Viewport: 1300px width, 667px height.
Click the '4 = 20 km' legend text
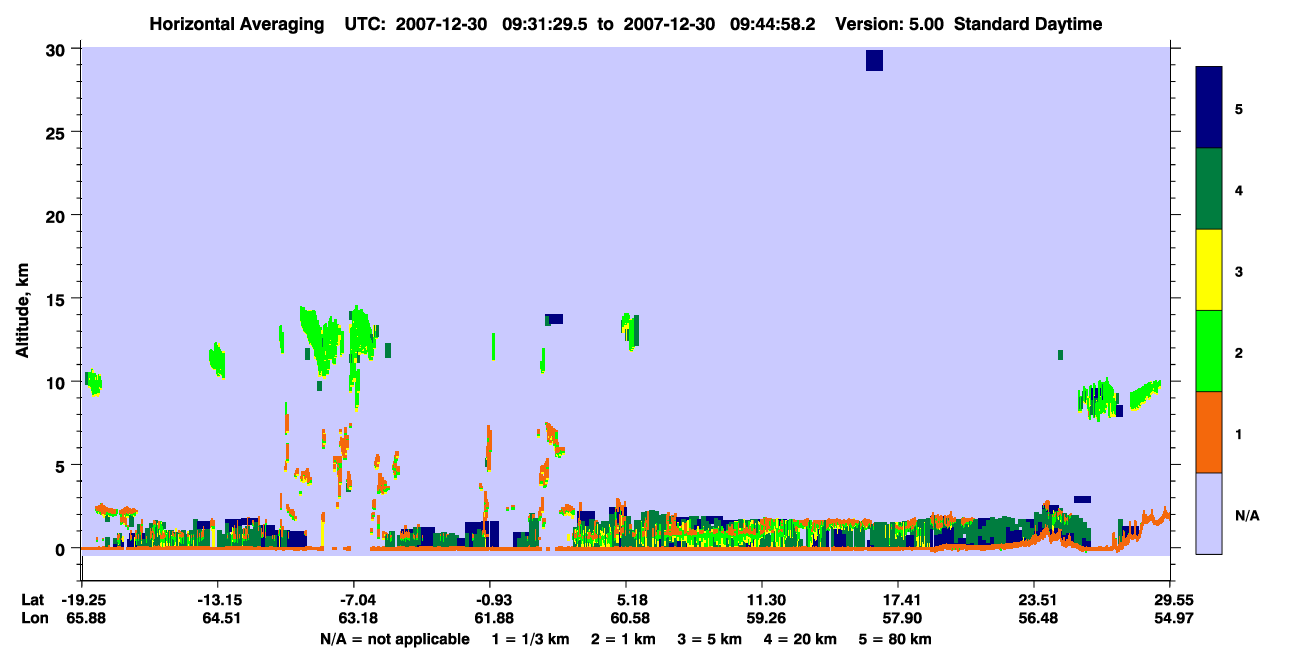[x=799, y=638]
